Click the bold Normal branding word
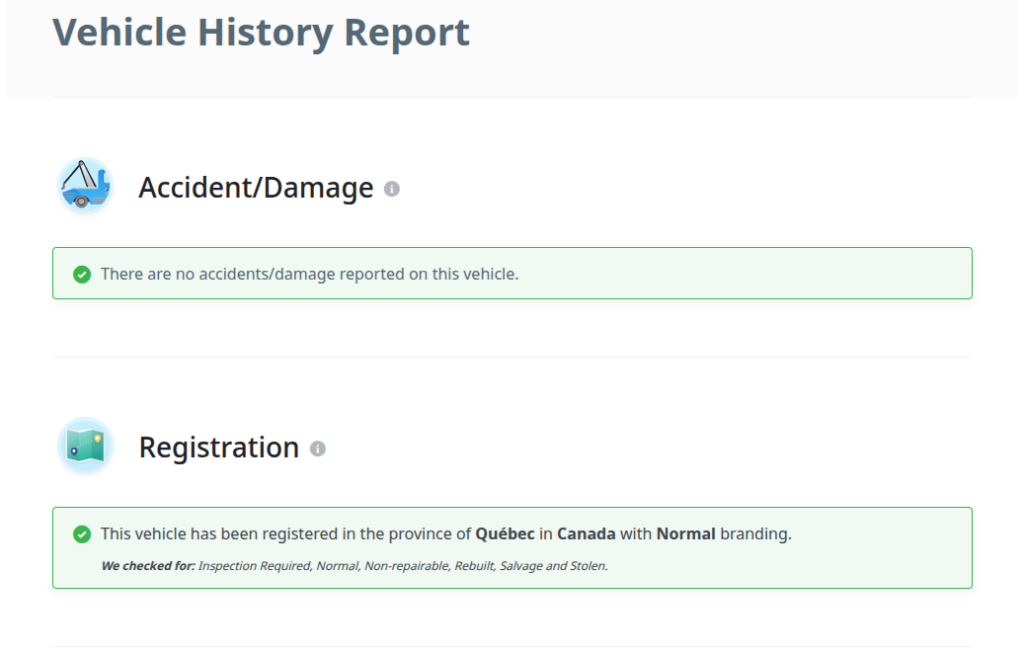 685,534
